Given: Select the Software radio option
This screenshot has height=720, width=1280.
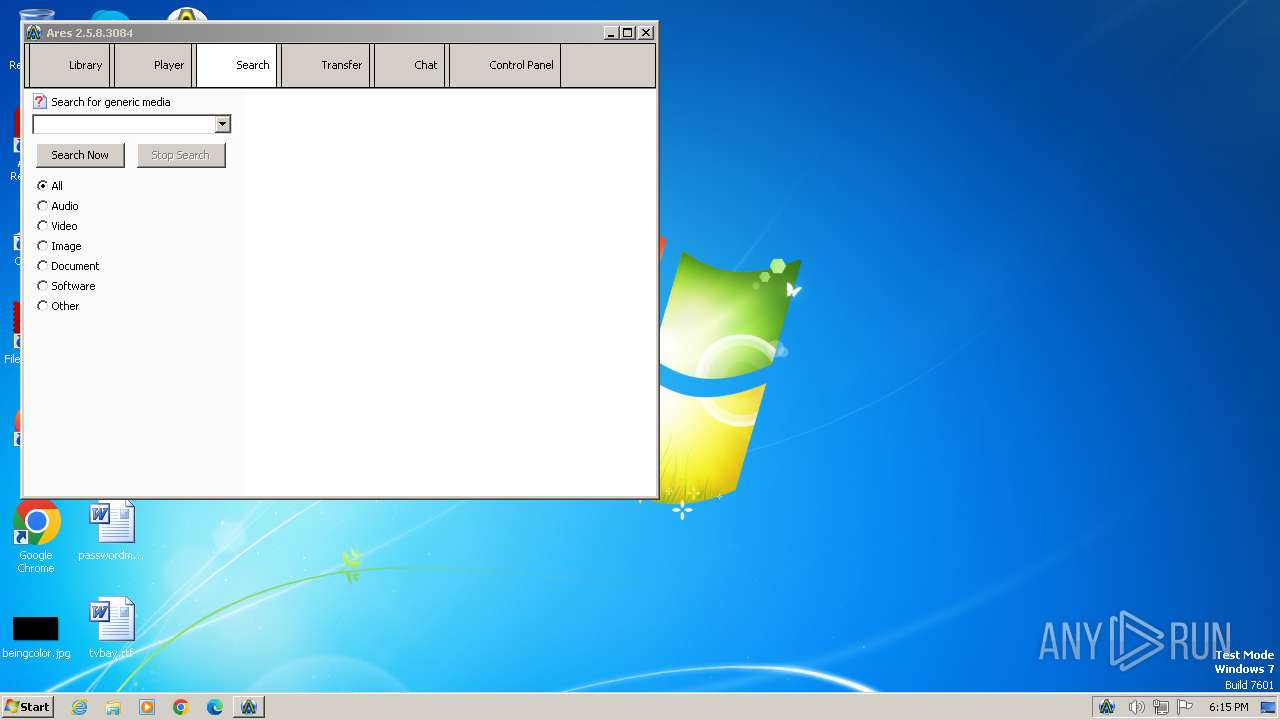Looking at the screenshot, I should [66, 286].
